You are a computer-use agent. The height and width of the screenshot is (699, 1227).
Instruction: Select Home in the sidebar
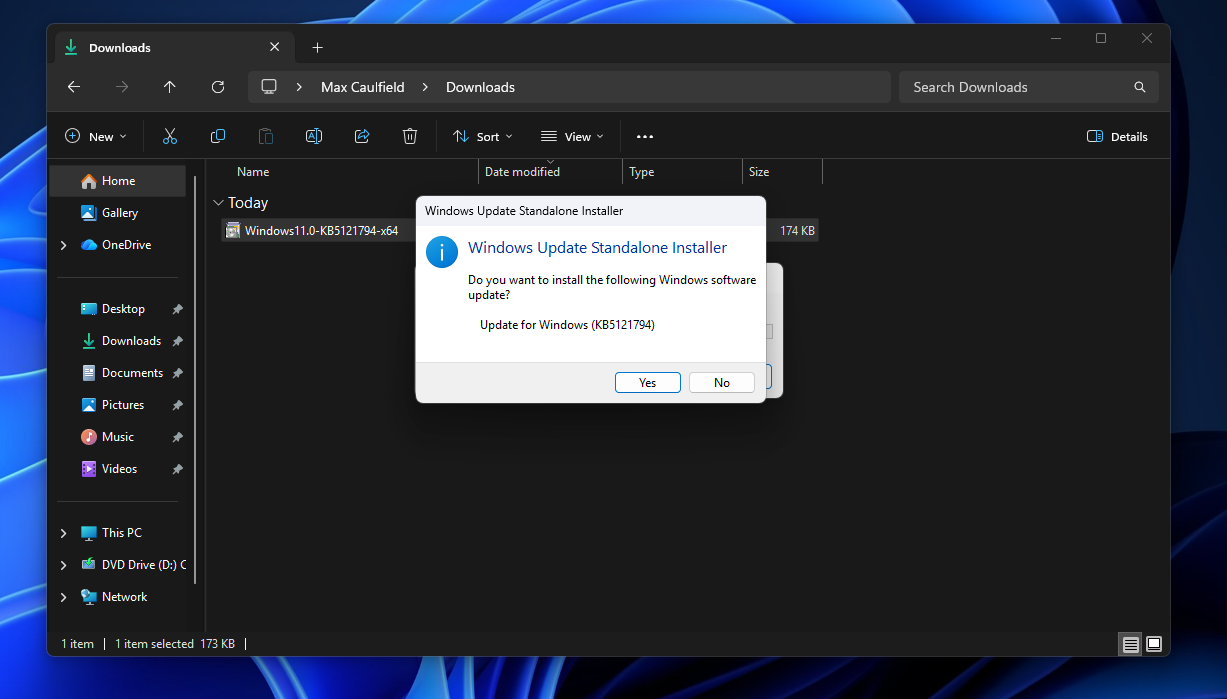pyautogui.click(x=118, y=181)
